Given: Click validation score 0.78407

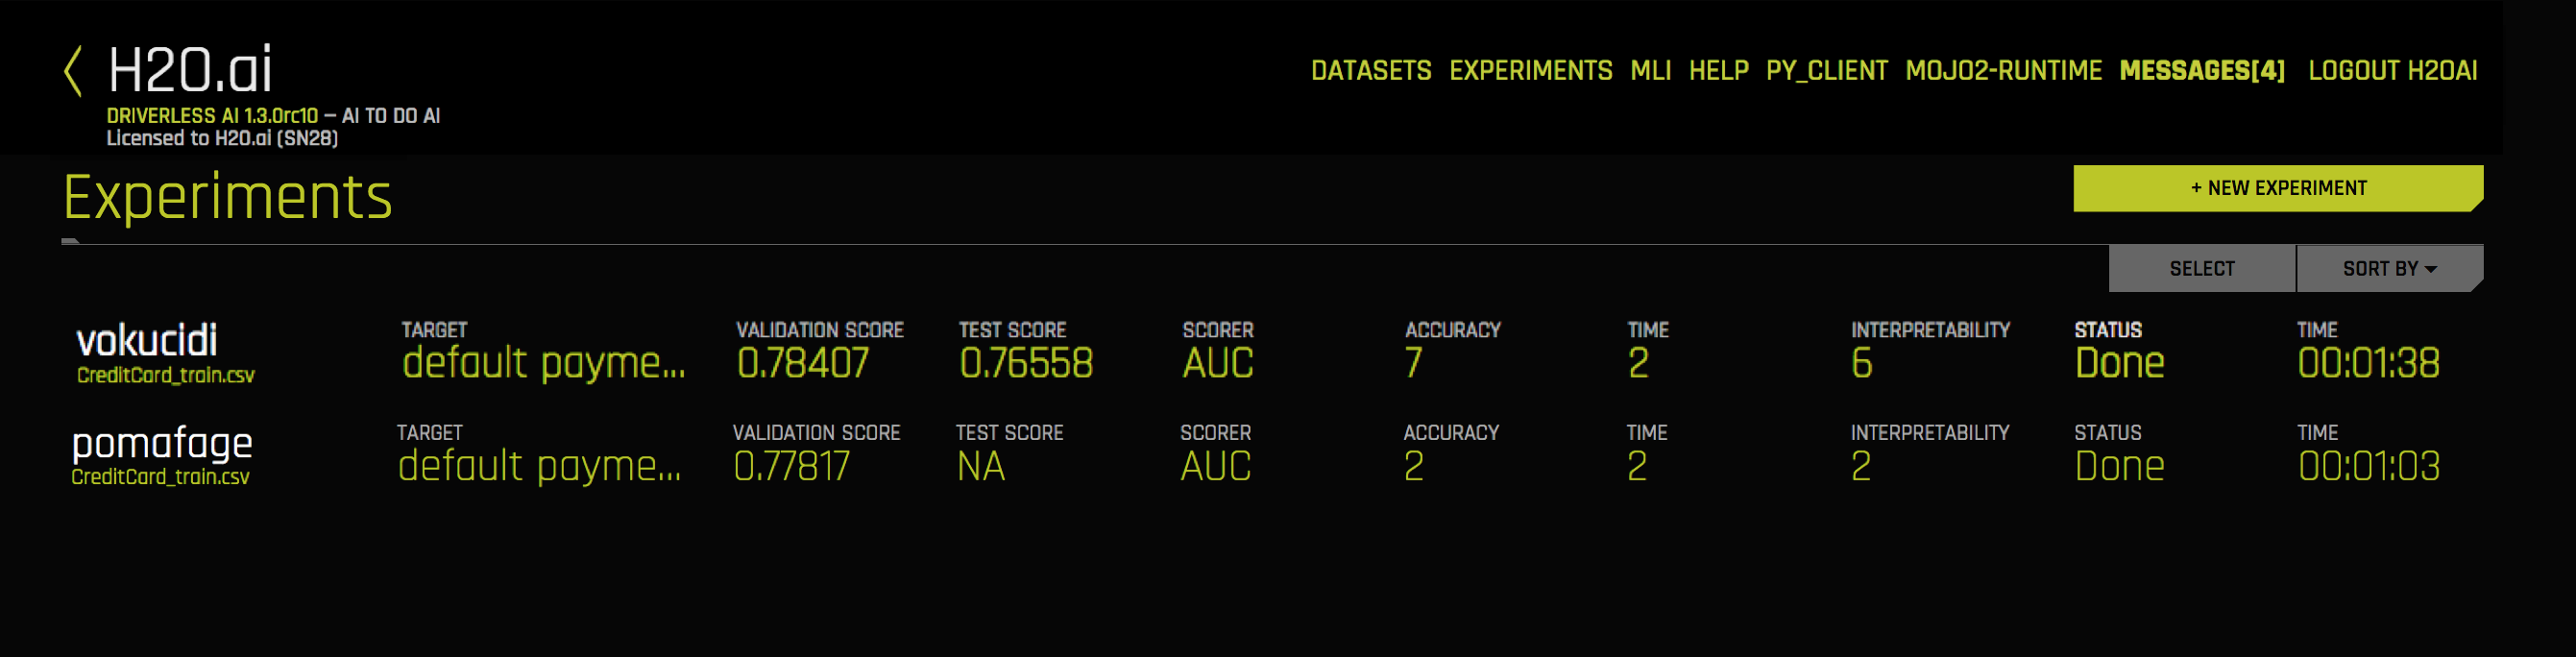Looking at the screenshot, I should (x=803, y=363).
